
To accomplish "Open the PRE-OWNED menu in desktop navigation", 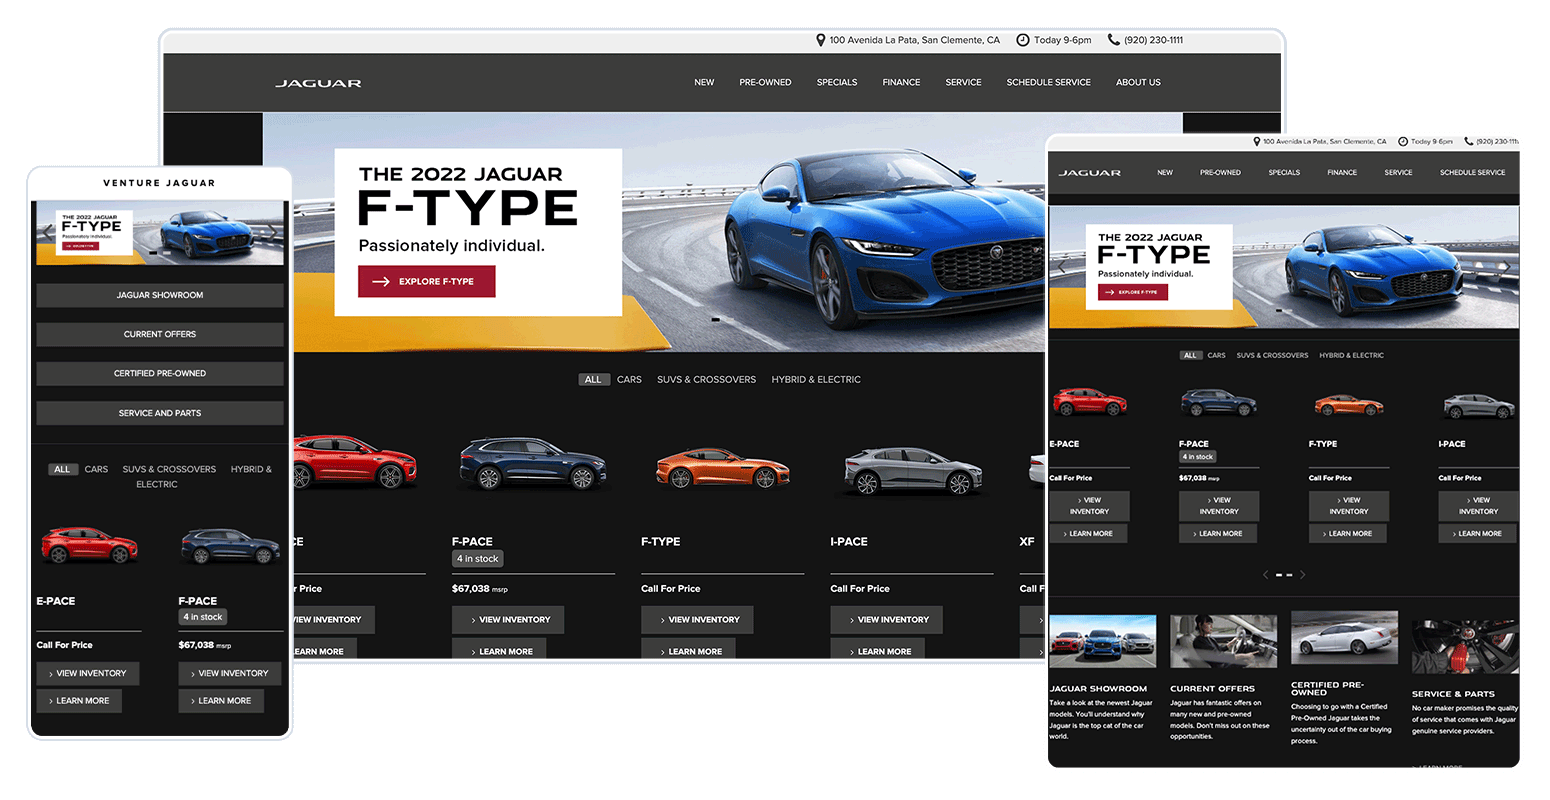I will [765, 83].
